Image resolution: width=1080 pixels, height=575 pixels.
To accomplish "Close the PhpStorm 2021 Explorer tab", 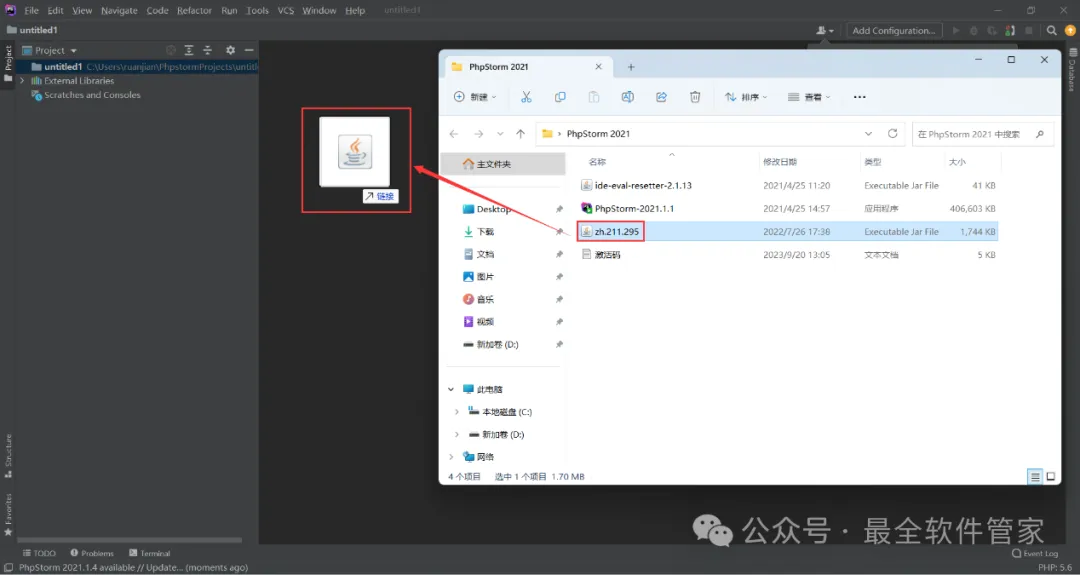I will (x=599, y=67).
